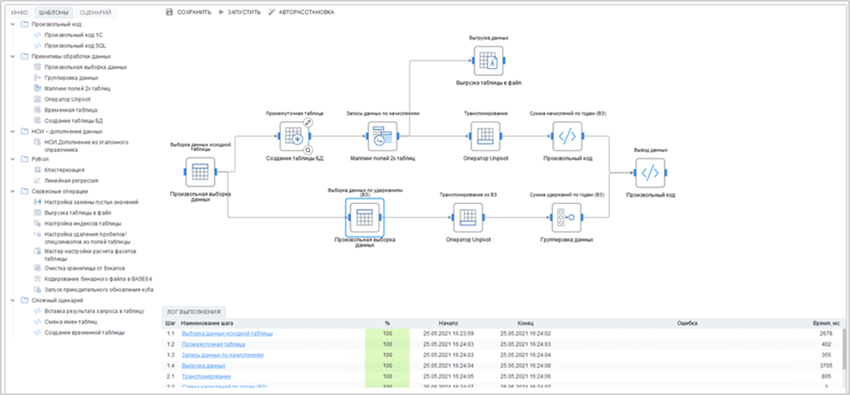Click magnifier icon on Создание таблицы БД node
850x395 pixels.
point(308,150)
